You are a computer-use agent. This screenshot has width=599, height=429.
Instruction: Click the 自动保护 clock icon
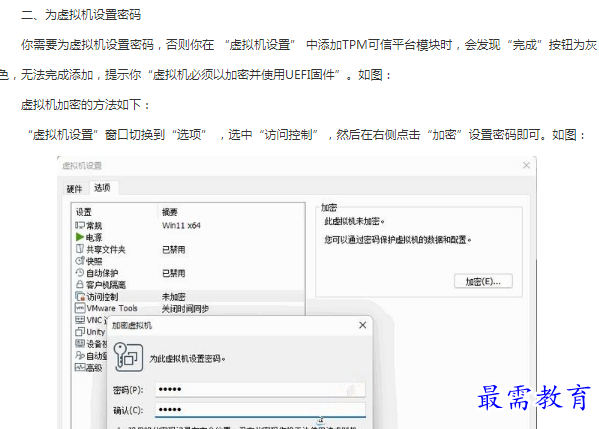point(79,273)
